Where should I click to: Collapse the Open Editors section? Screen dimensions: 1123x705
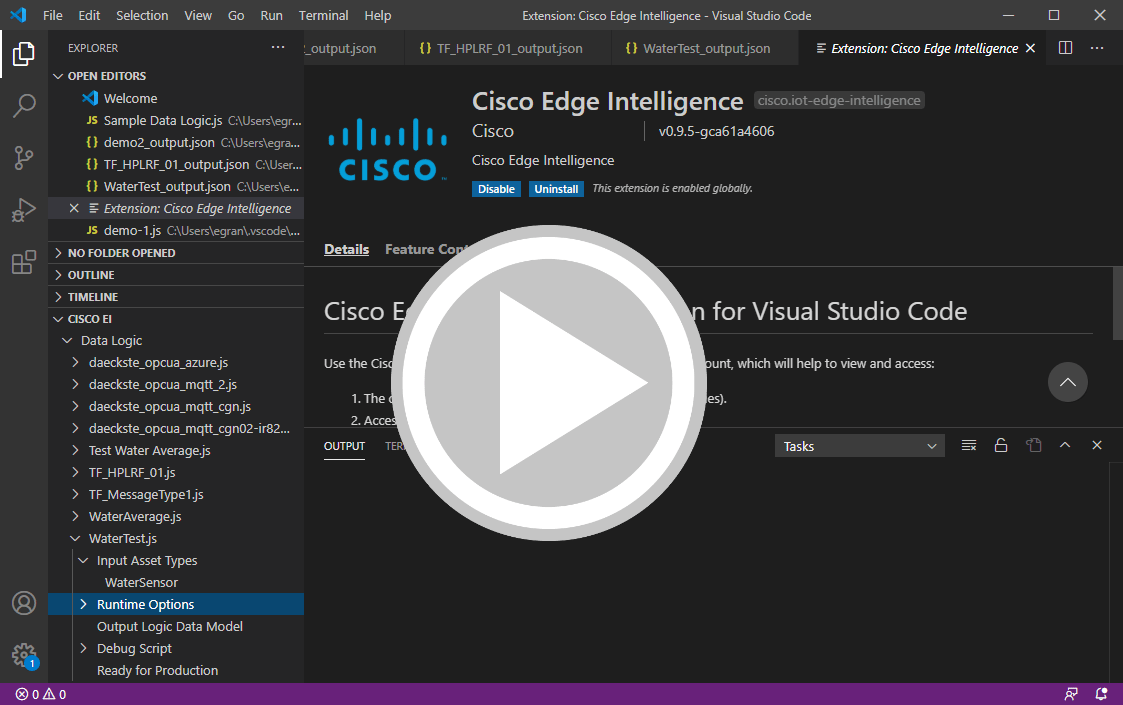(x=175, y=76)
